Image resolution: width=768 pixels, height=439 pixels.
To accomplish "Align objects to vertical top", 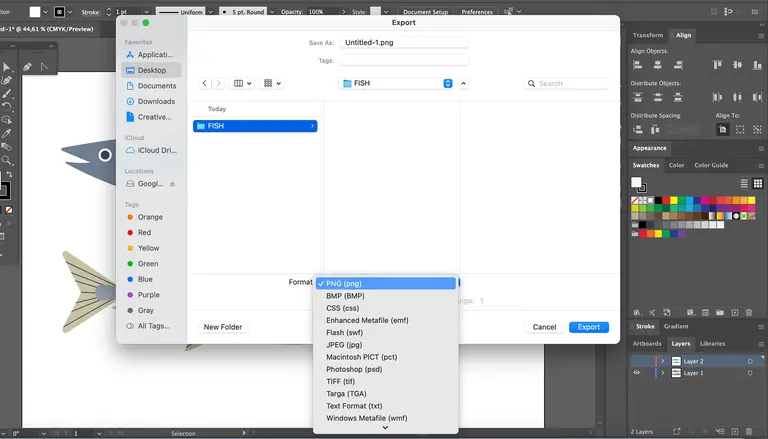I will coord(718,65).
